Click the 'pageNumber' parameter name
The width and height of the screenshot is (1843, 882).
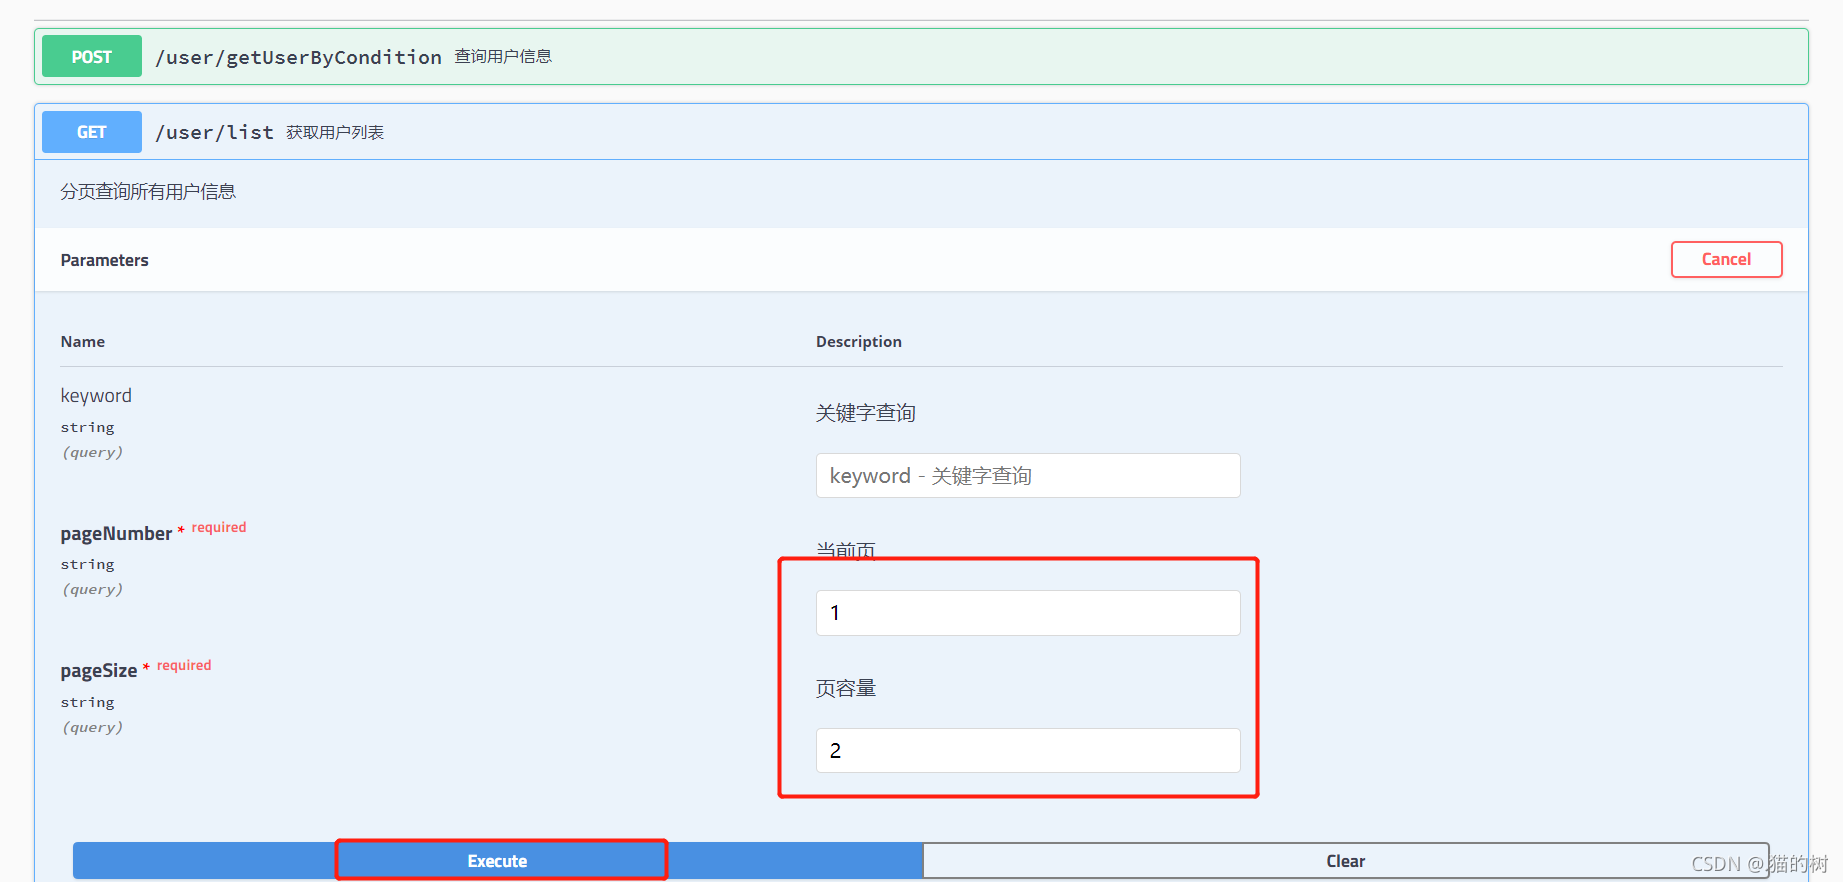coord(116,533)
